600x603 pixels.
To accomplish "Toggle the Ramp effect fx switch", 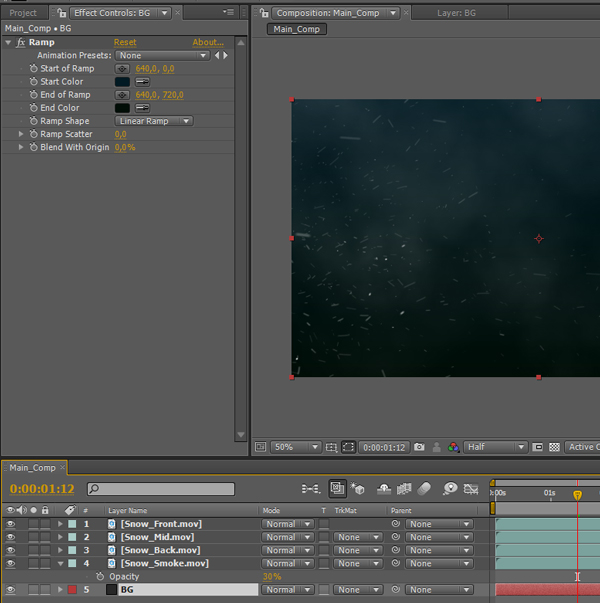I will pyautogui.click(x=21, y=43).
